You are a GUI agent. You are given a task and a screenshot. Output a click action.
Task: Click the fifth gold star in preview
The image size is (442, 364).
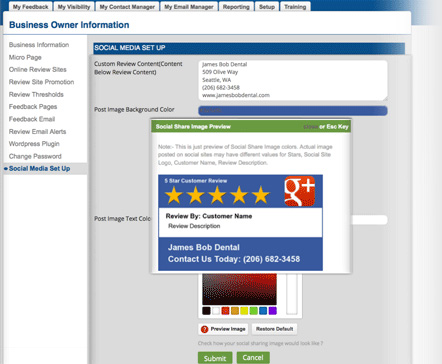tap(261, 195)
